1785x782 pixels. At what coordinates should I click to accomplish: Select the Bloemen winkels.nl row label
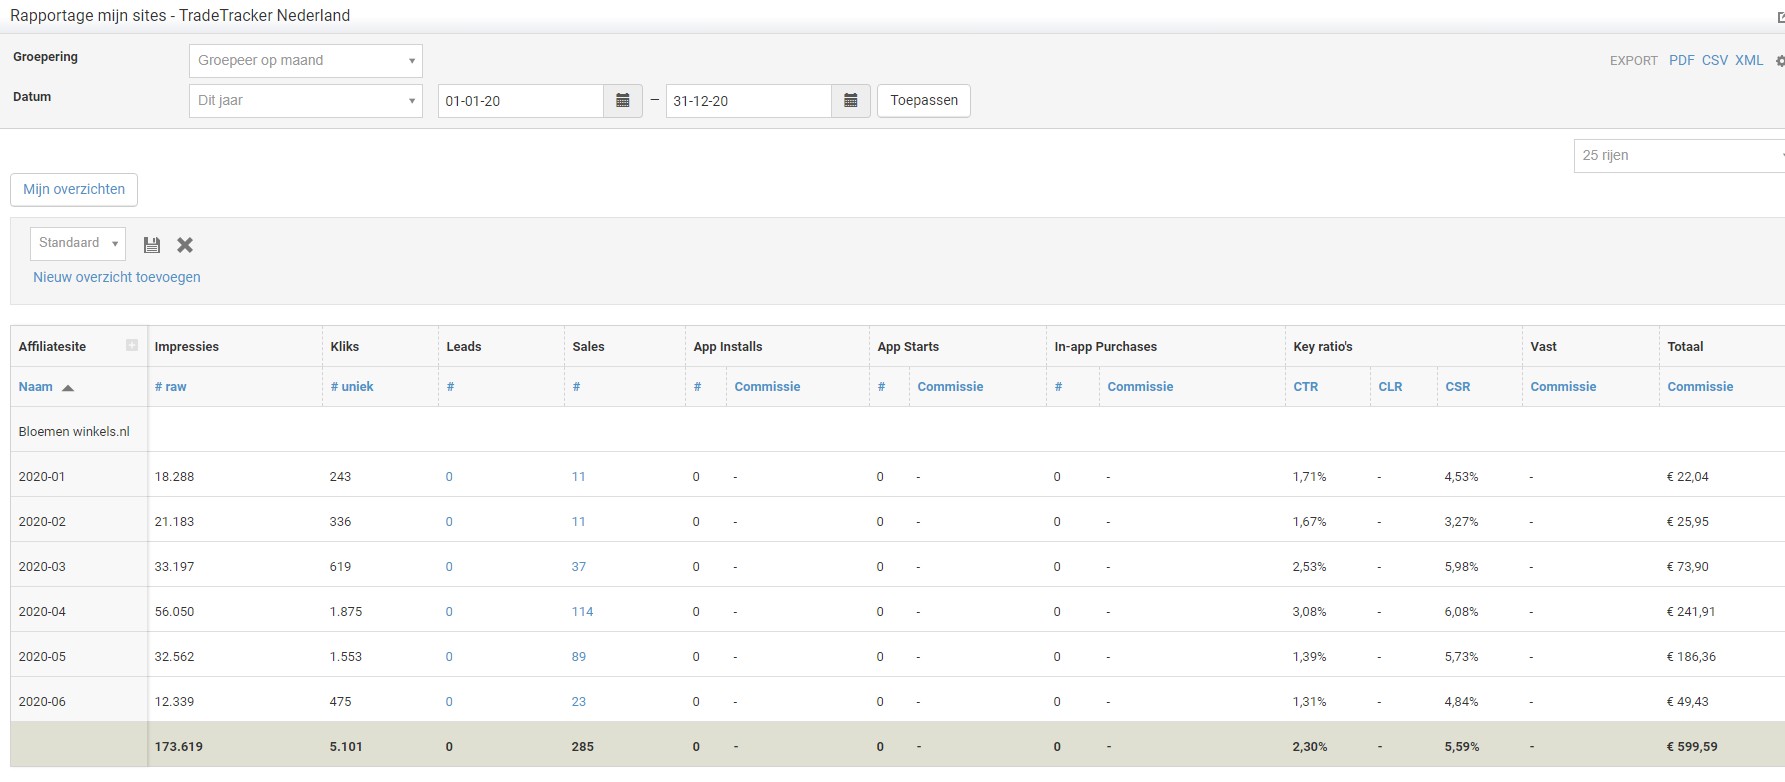click(74, 432)
